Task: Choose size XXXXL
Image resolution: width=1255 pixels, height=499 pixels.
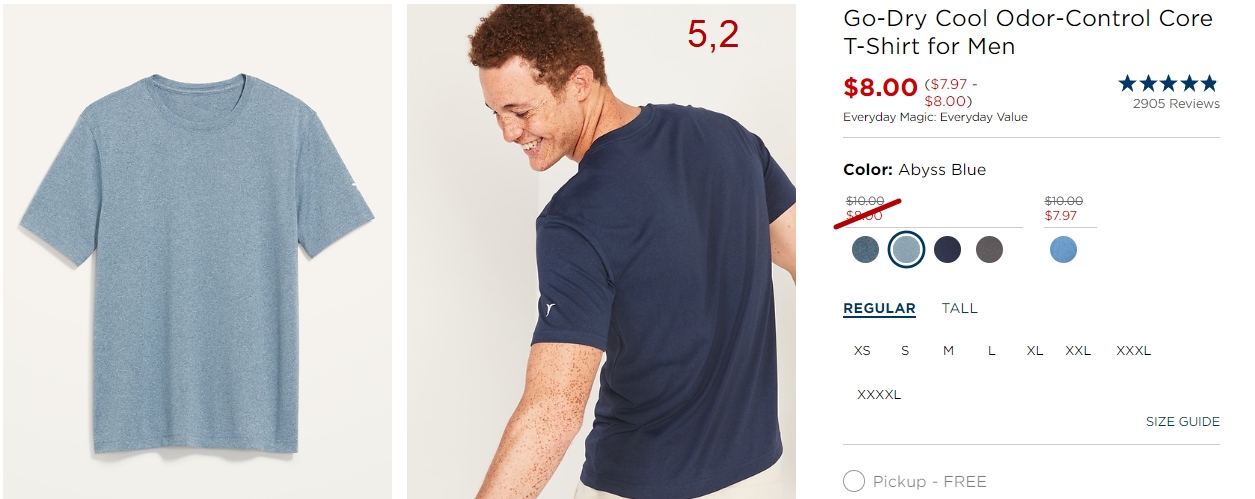Action: pyautogui.click(x=879, y=395)
